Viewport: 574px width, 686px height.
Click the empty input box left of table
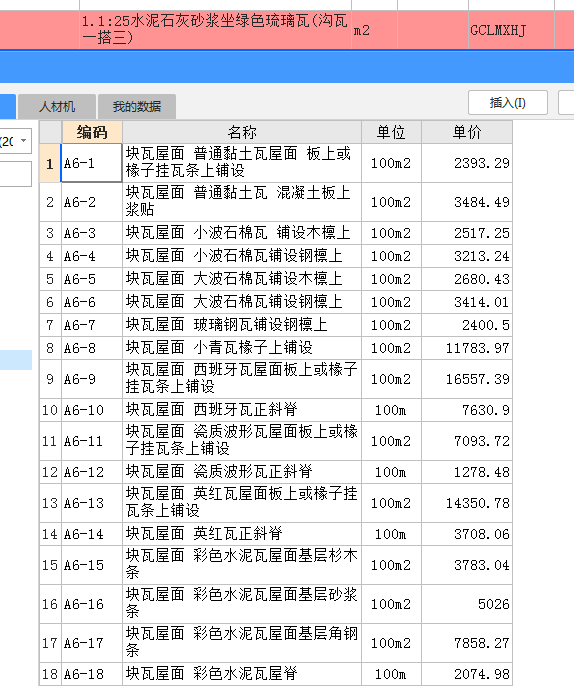(x=15, y=174)
